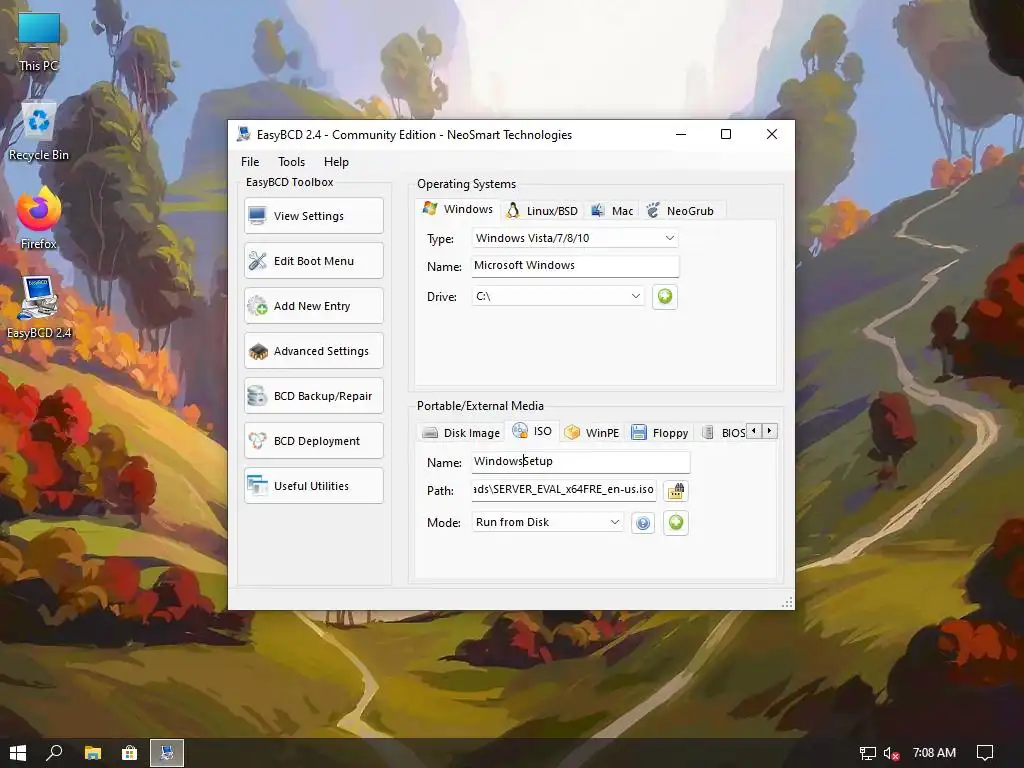Click the 7:08 AM clock
The width and height of the screenshot is (1024, 768).
[934, 753]
